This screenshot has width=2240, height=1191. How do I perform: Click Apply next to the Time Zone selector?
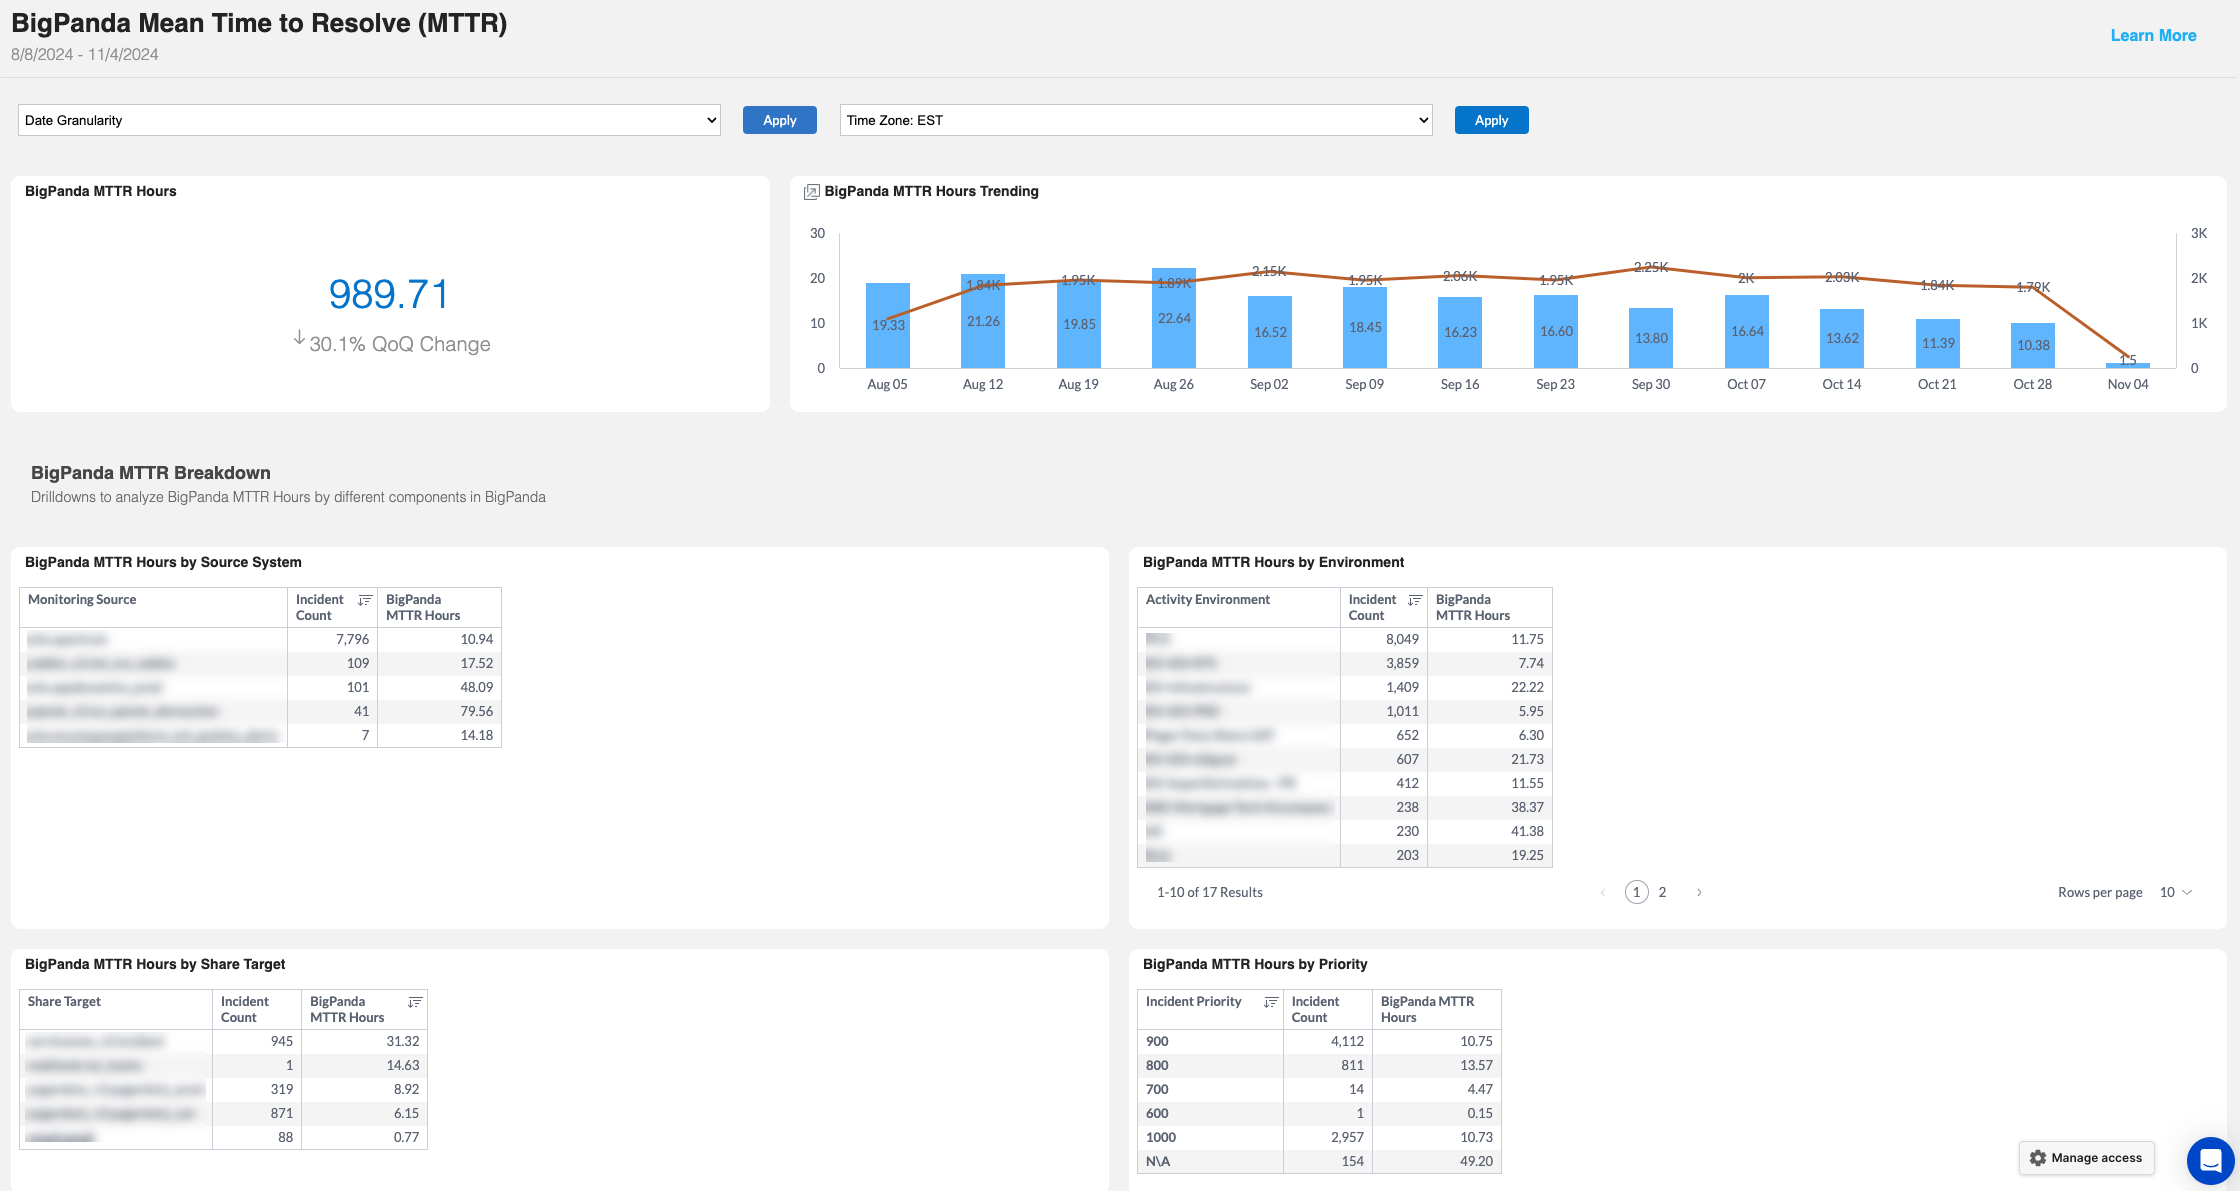click(x=1491, y=120)
